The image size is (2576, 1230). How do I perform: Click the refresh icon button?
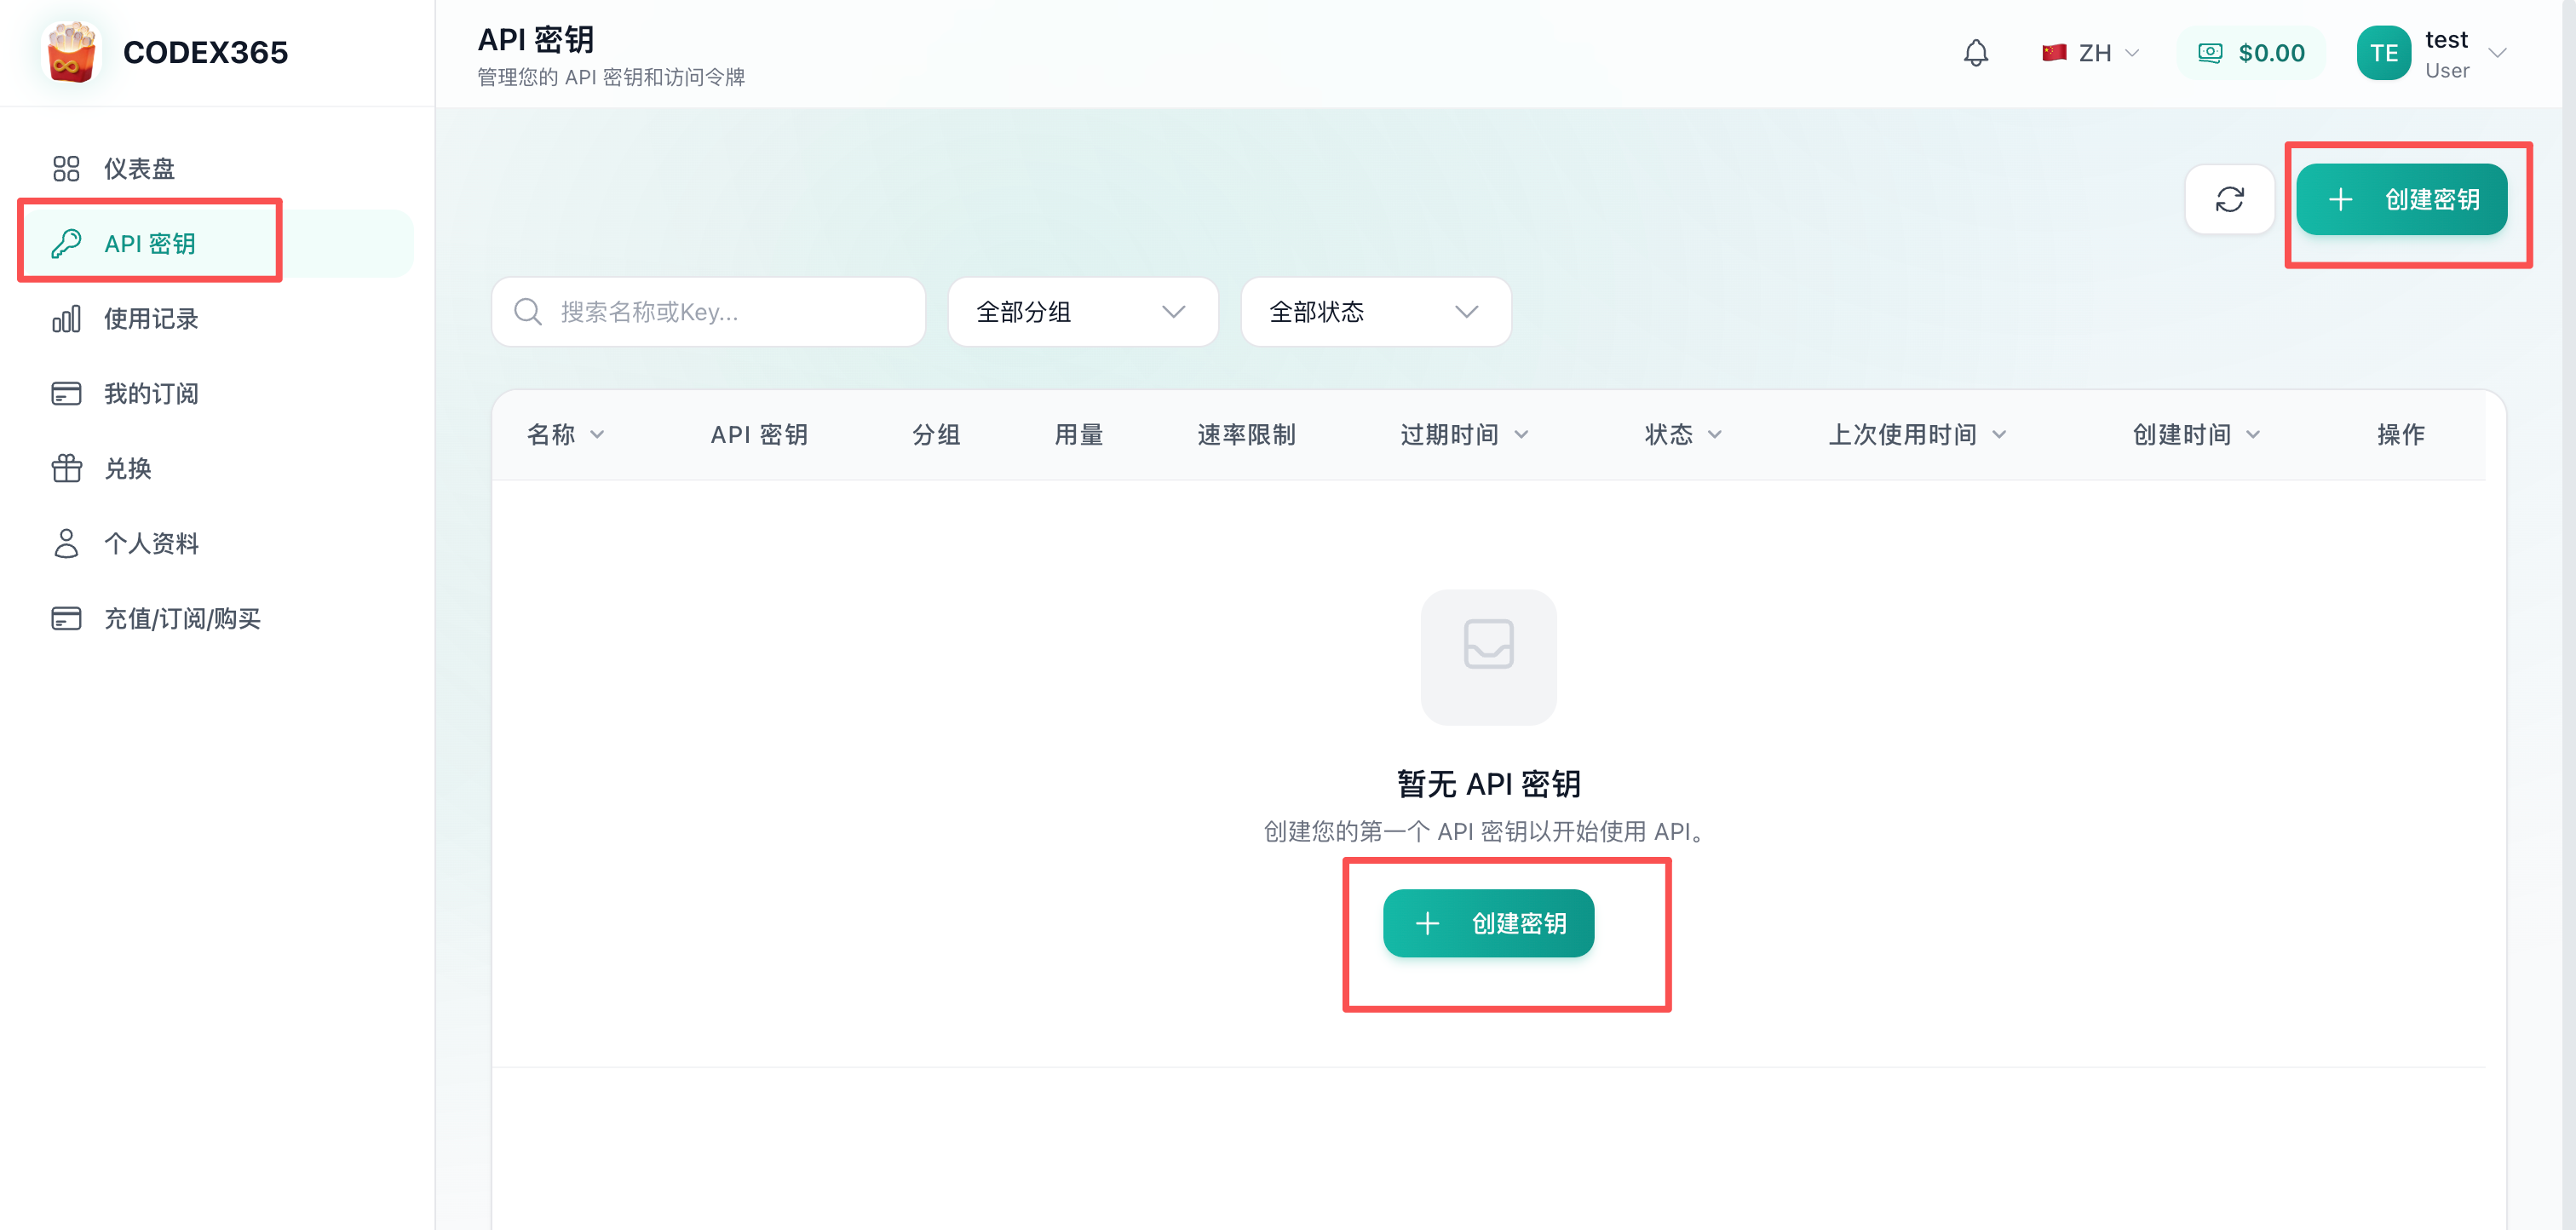click(x=2229, y=199)
